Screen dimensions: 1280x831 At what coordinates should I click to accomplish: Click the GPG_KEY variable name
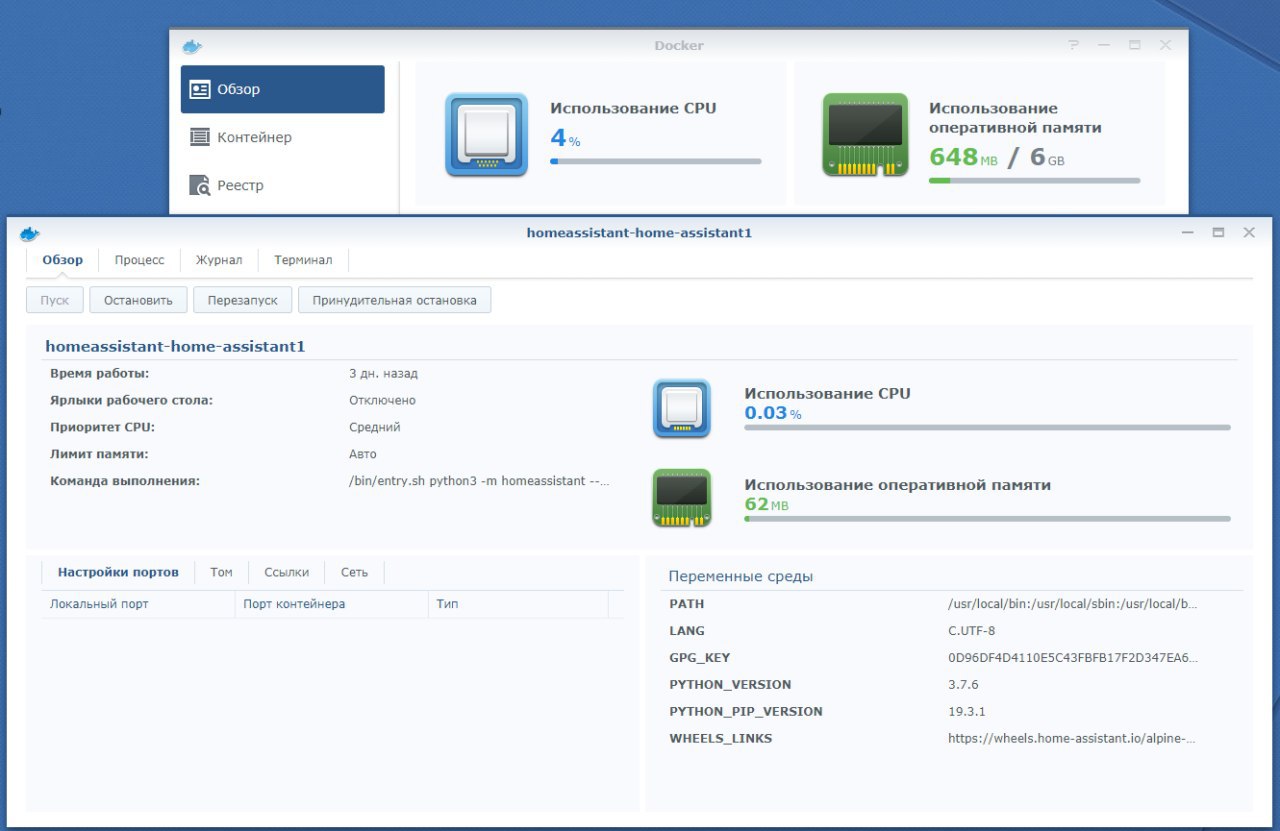(699, 658)
